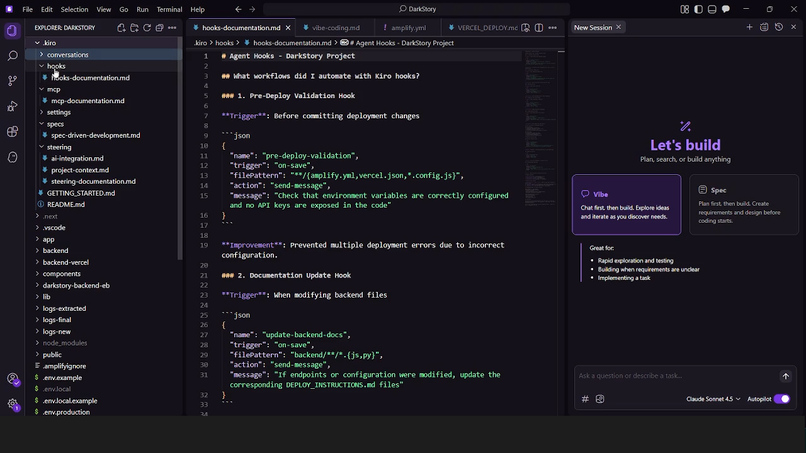Create a new file in the Explorer

(x=121, y=28)
